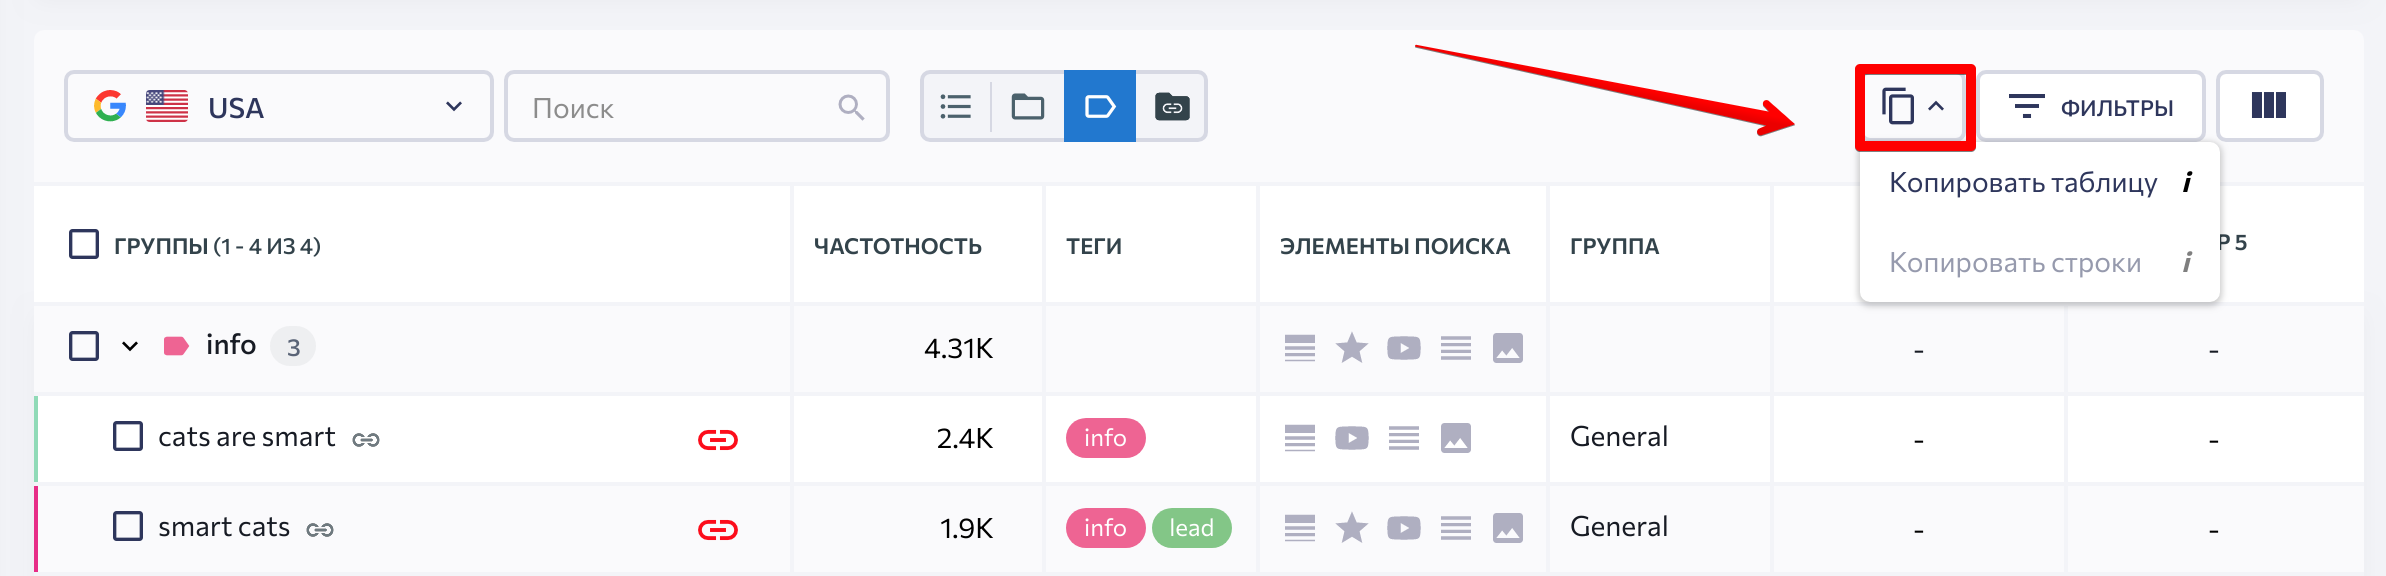2386x576 pixels.
Task: Click the pink info tag icon
Action: [176, 346]
